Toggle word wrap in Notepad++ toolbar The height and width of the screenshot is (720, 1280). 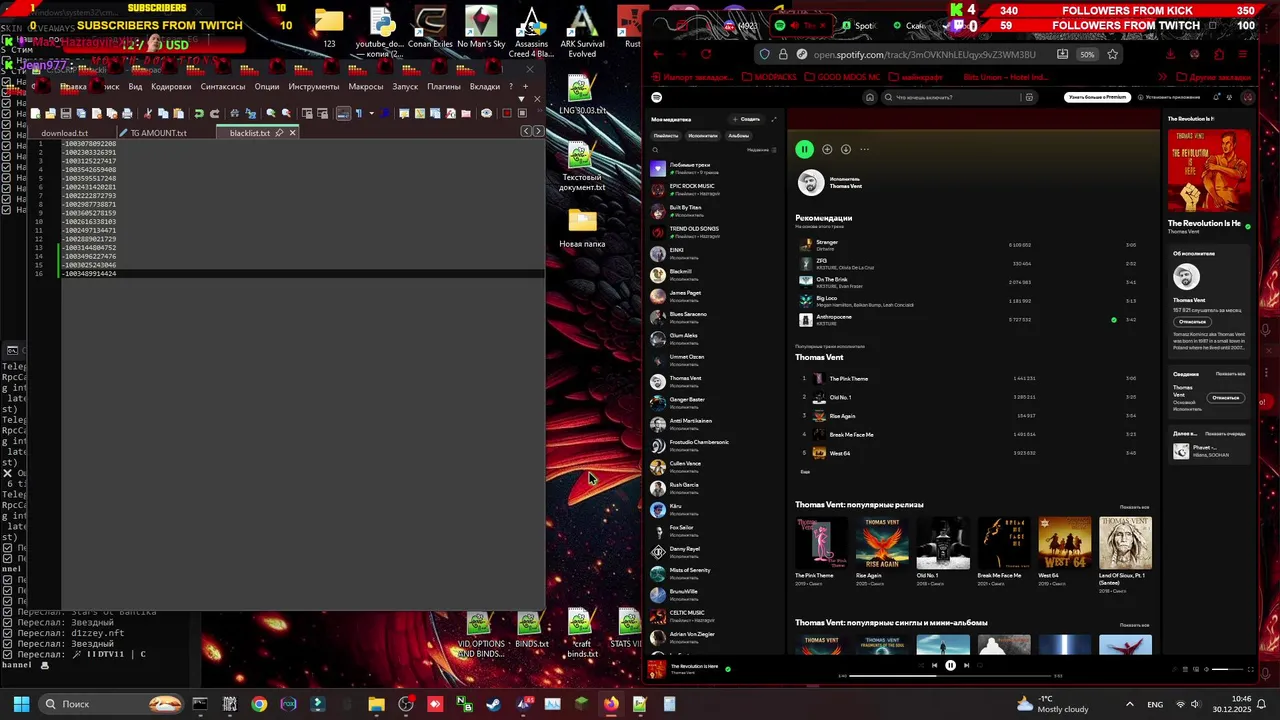pos(342,114)
